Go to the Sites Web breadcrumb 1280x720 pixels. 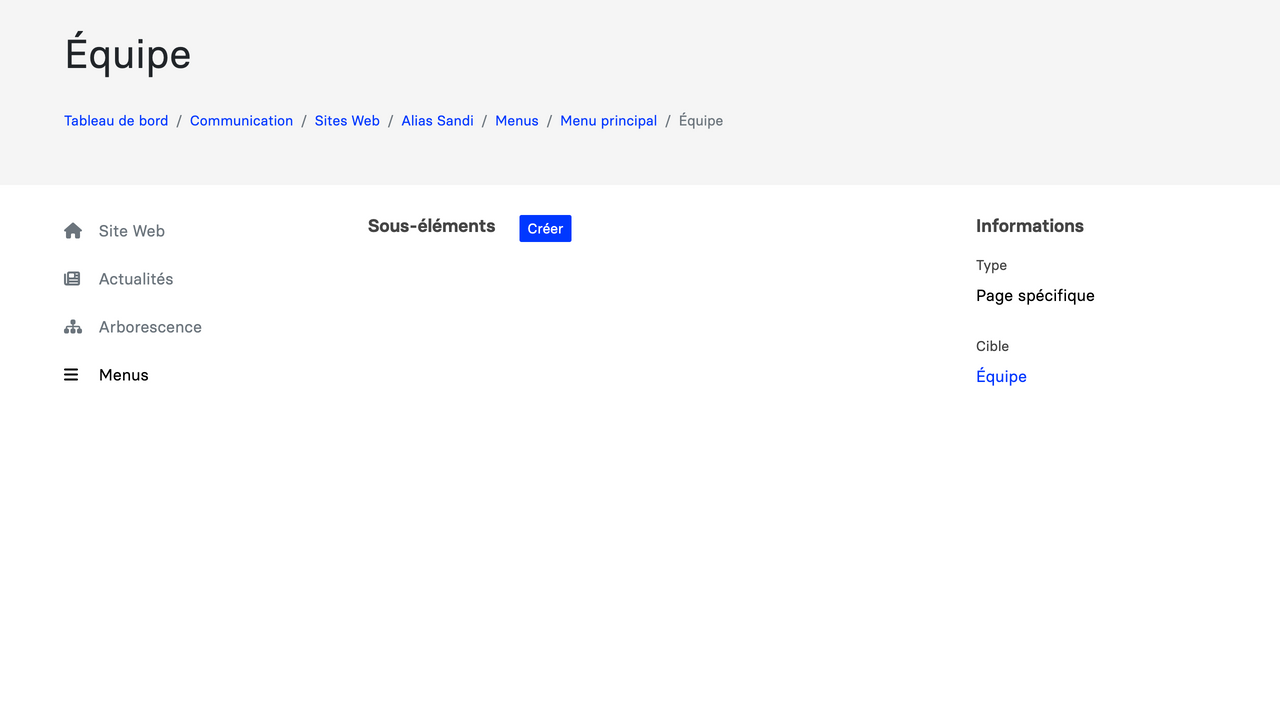[x=347, y=121]
